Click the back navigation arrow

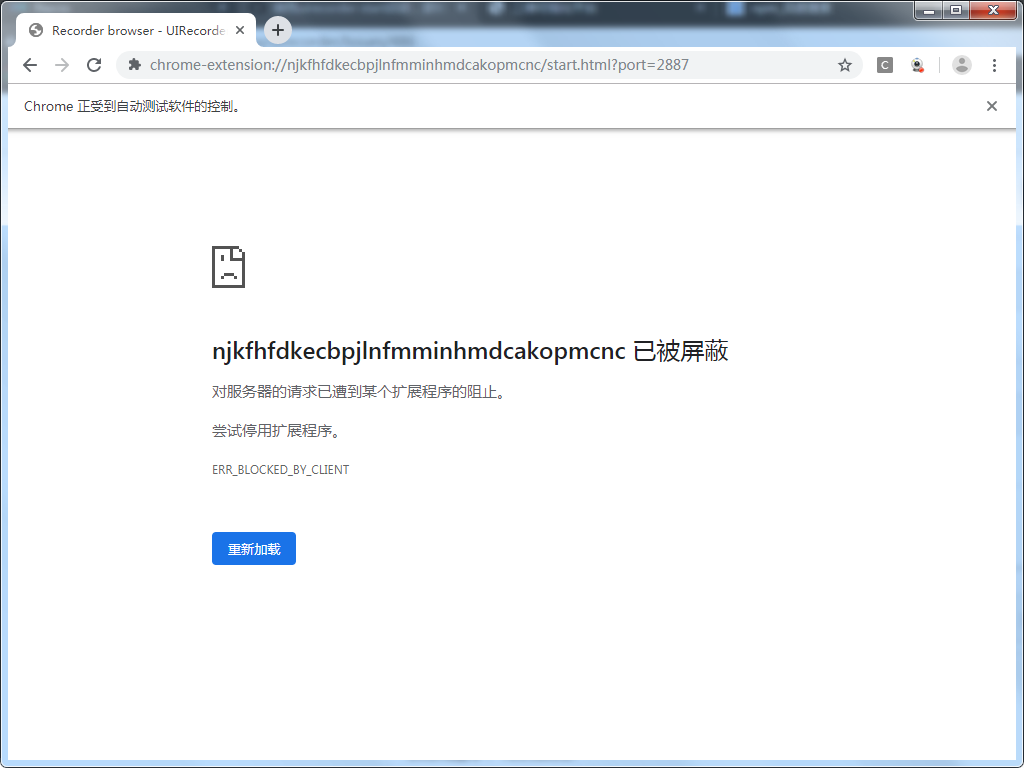click(x=29, y=64)
